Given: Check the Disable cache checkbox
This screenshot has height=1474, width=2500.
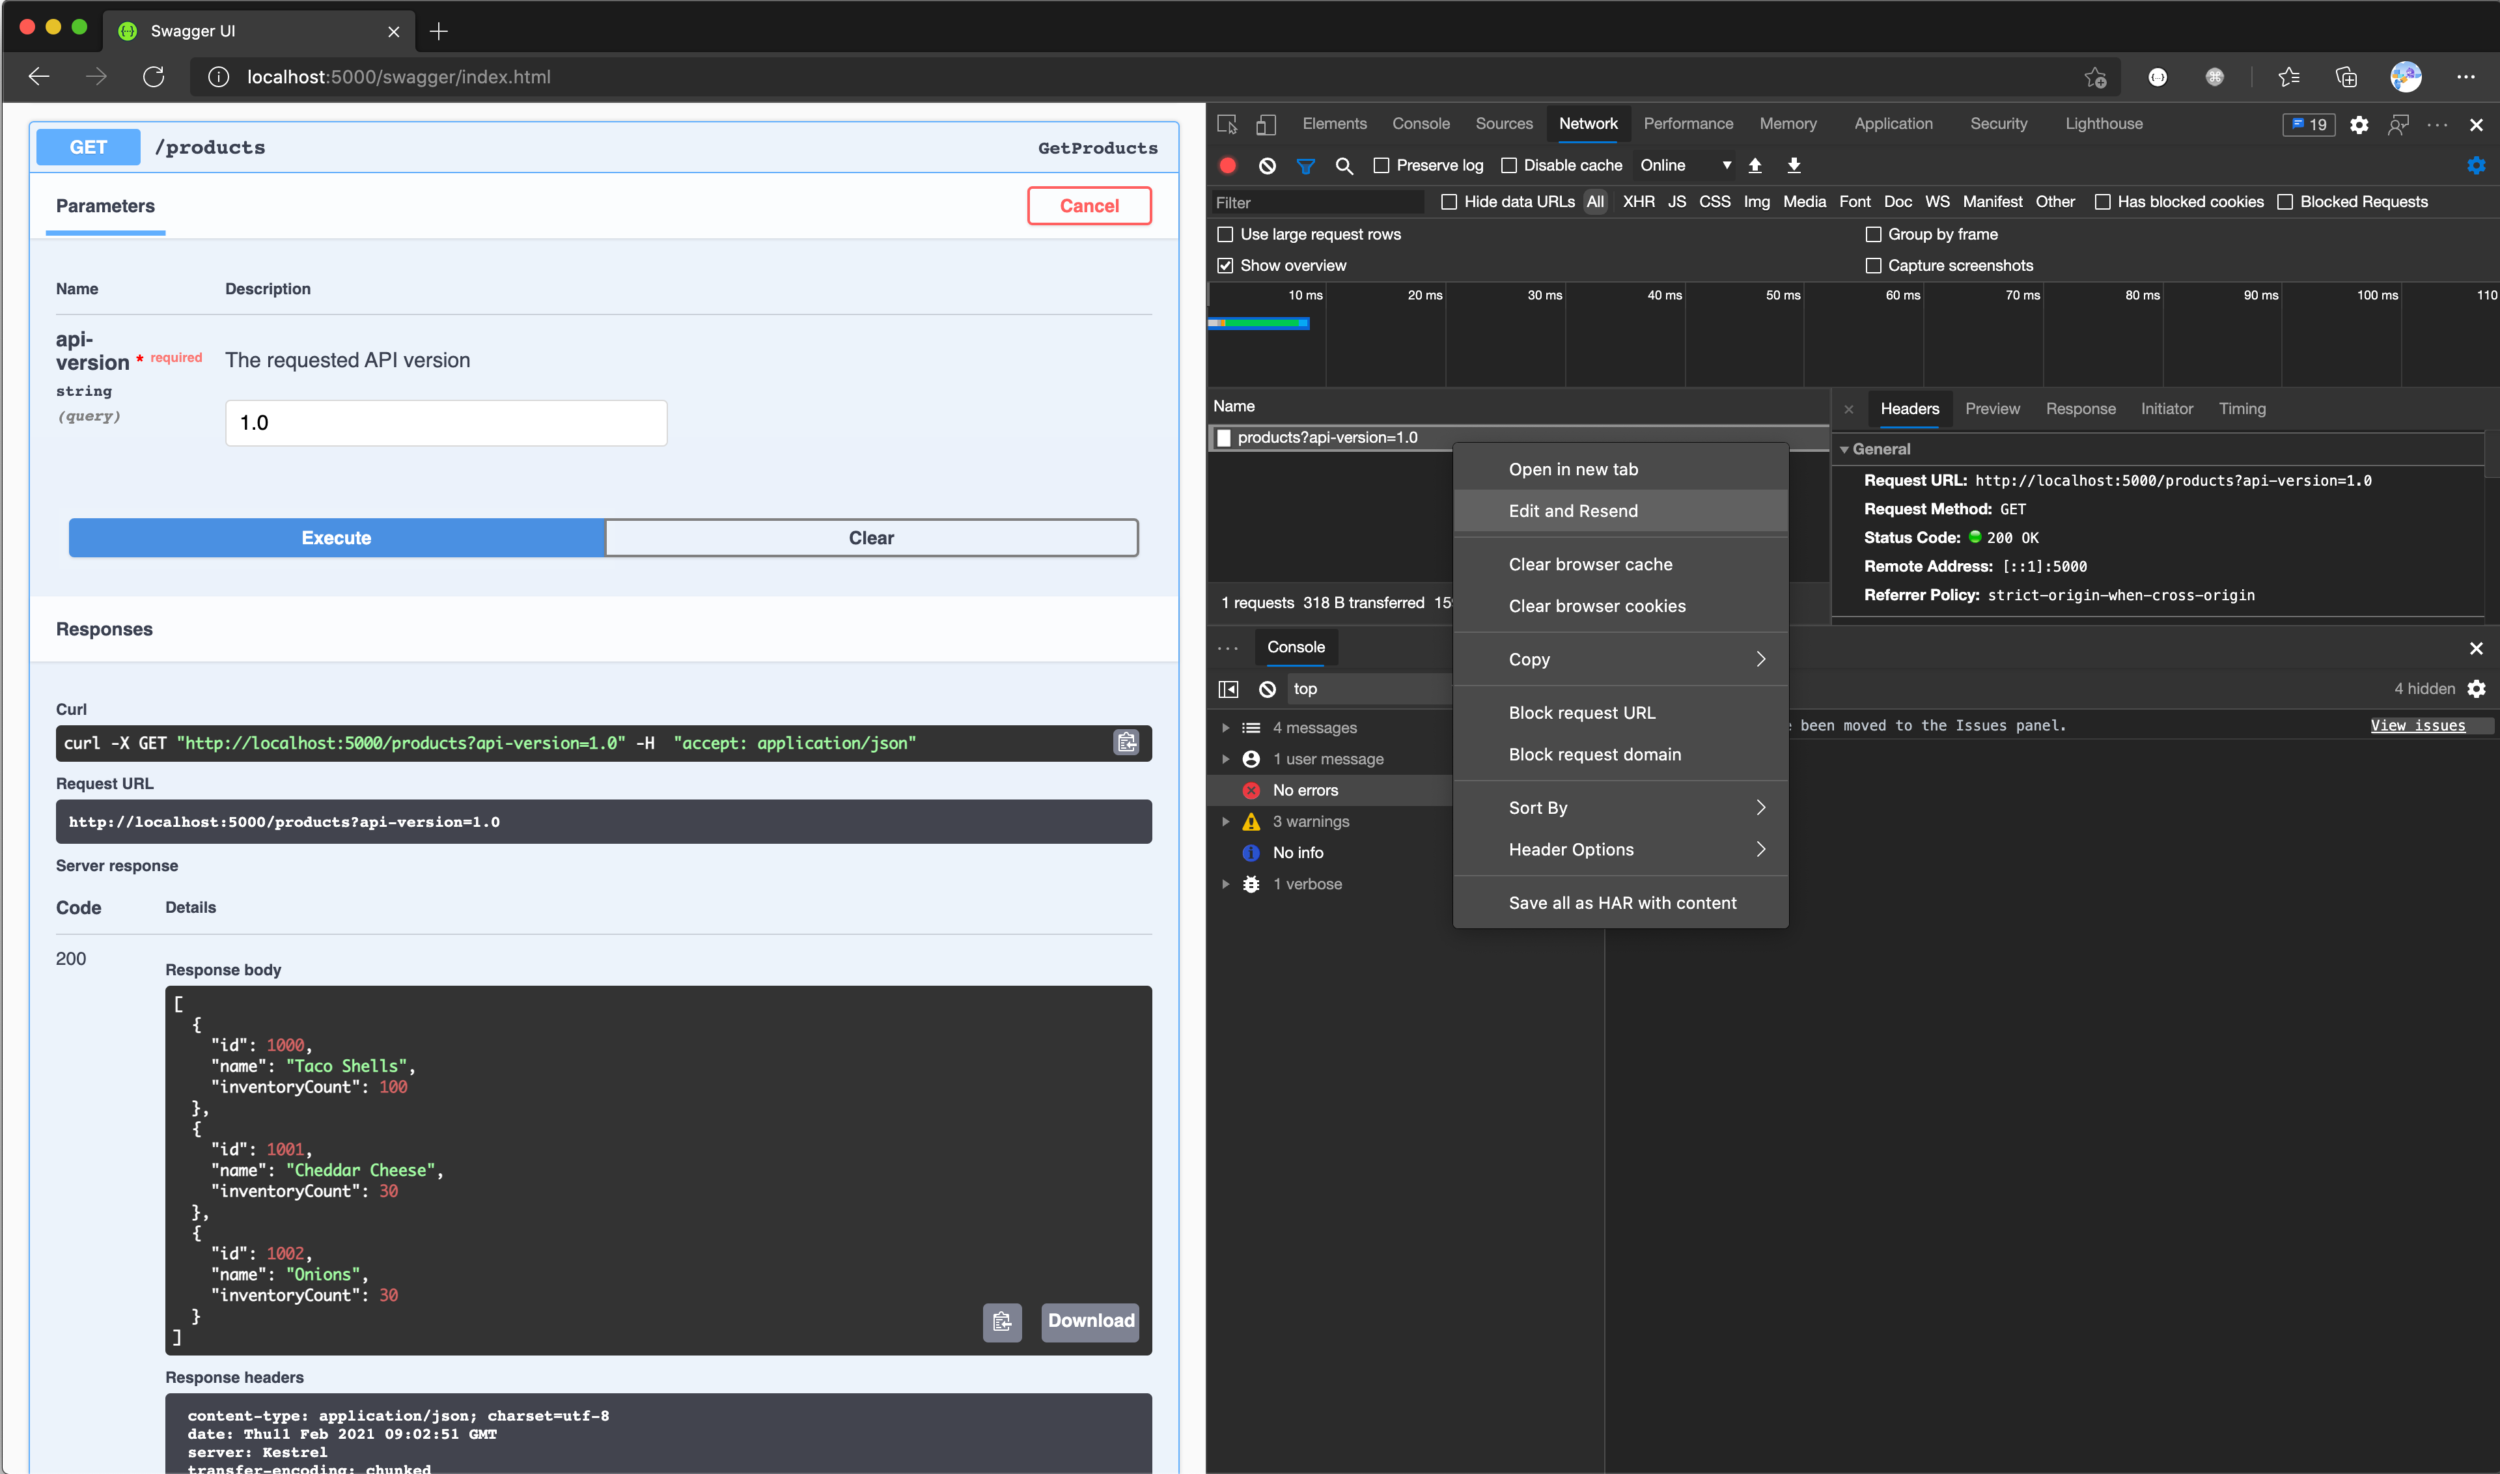Looking at the screenshot, I should point(1509,166).
